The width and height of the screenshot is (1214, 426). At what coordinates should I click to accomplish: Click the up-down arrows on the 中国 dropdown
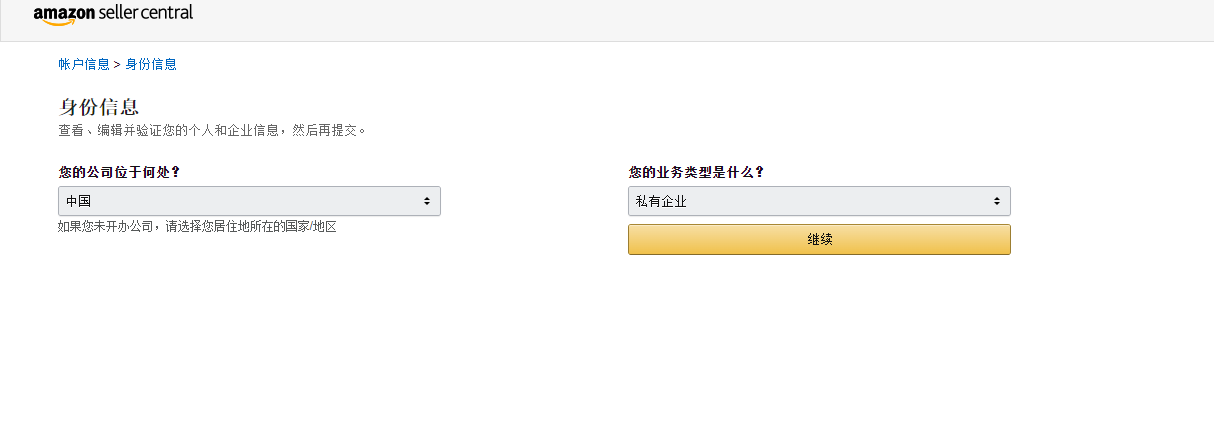(427, 201)
